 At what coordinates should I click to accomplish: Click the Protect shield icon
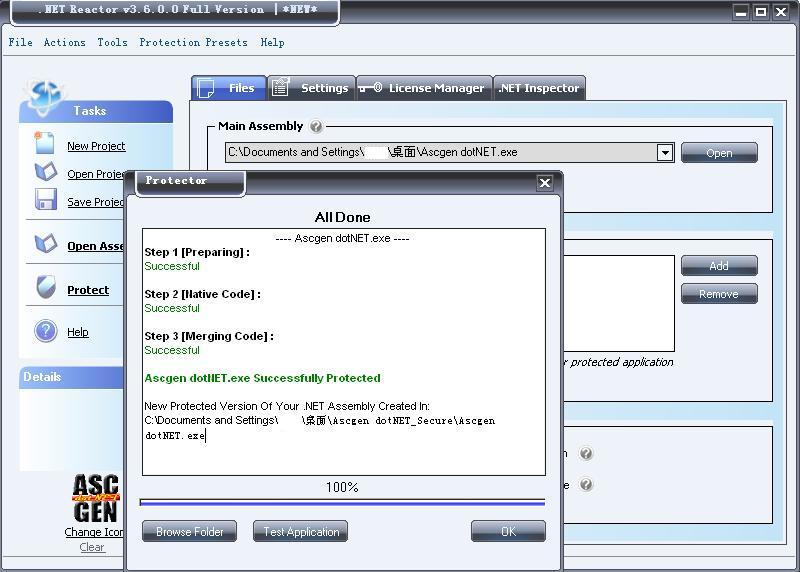[46, 287]
